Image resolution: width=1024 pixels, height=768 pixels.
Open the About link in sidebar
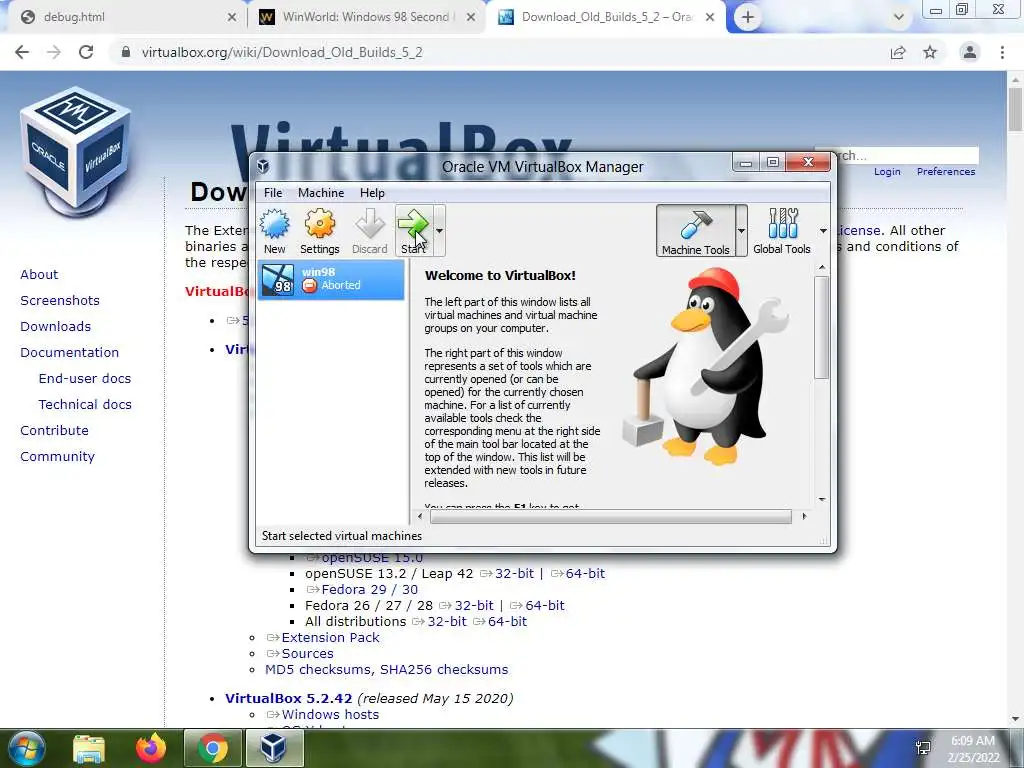click(x=39, y=274)
